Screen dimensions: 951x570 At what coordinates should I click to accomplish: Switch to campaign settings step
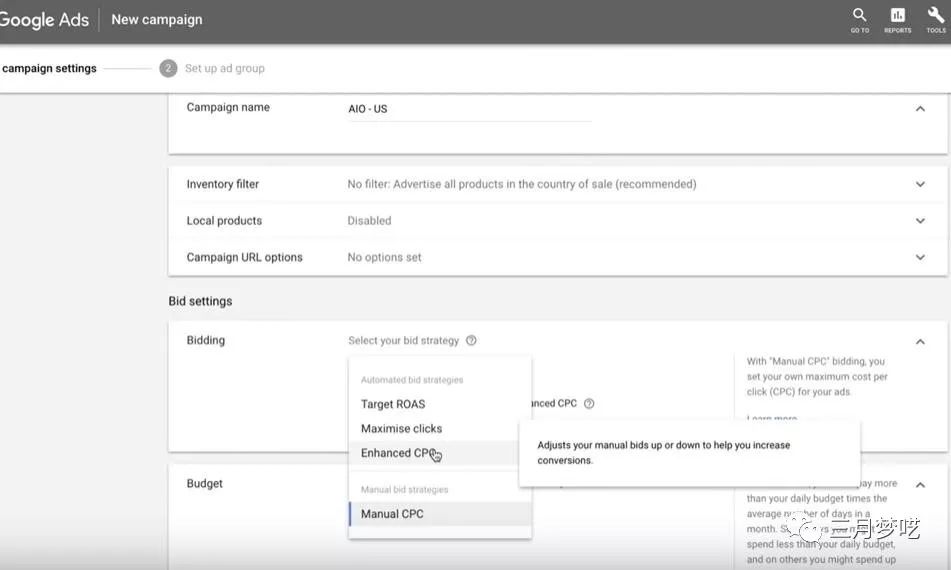coord(49,69)
